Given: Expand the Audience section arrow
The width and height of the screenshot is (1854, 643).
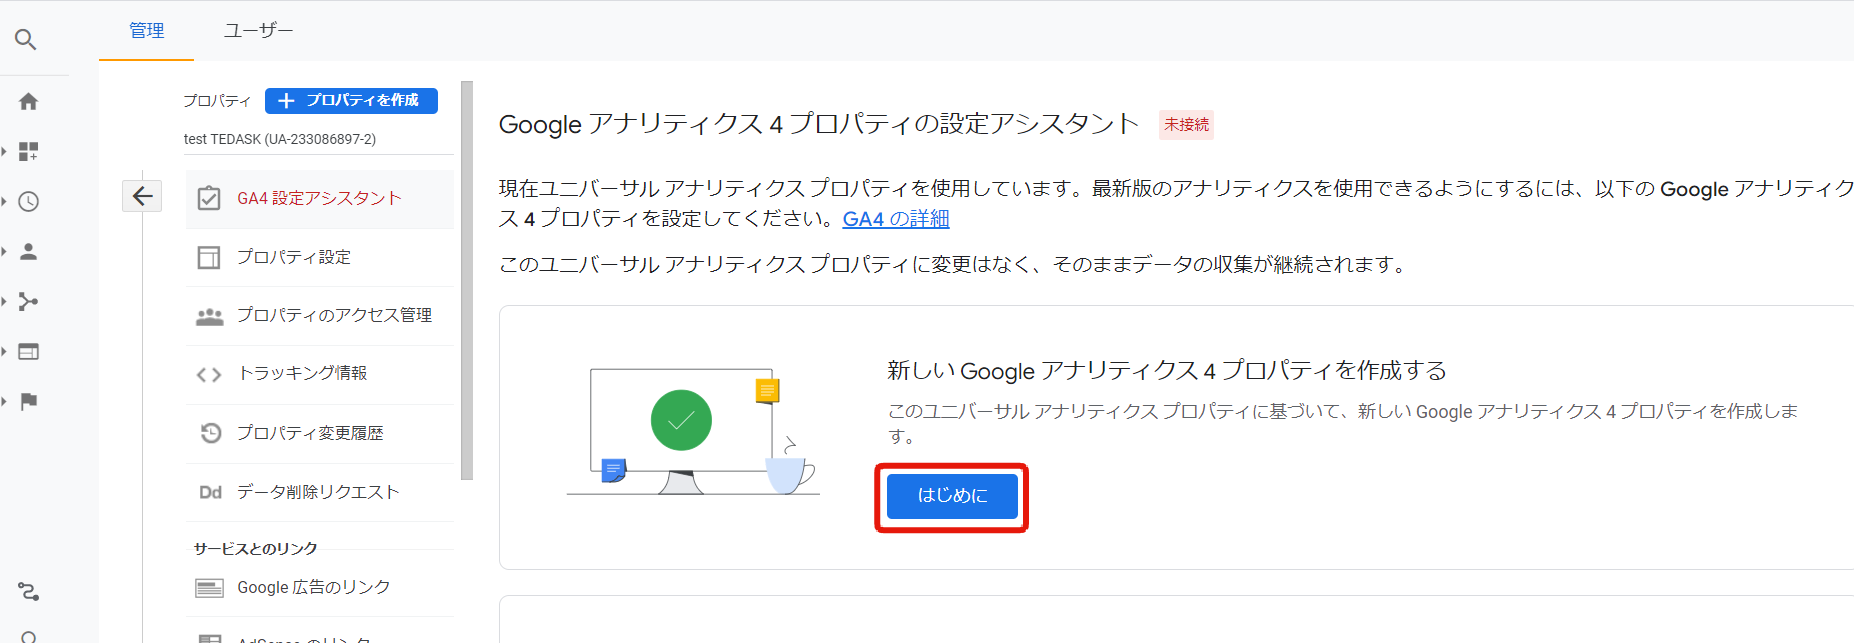Looking at the screenshot, I should (5, 251).
